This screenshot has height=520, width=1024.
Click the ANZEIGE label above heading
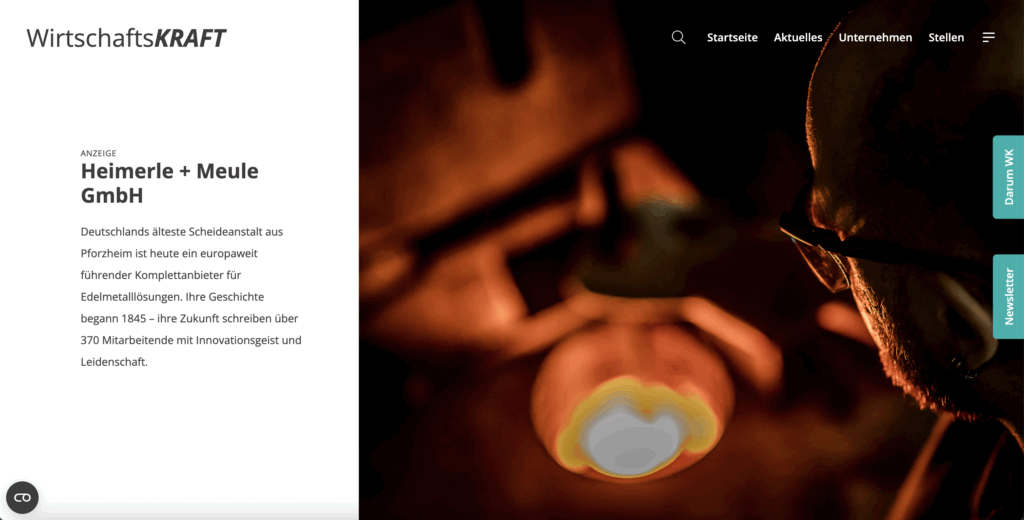tap(99, 153)
